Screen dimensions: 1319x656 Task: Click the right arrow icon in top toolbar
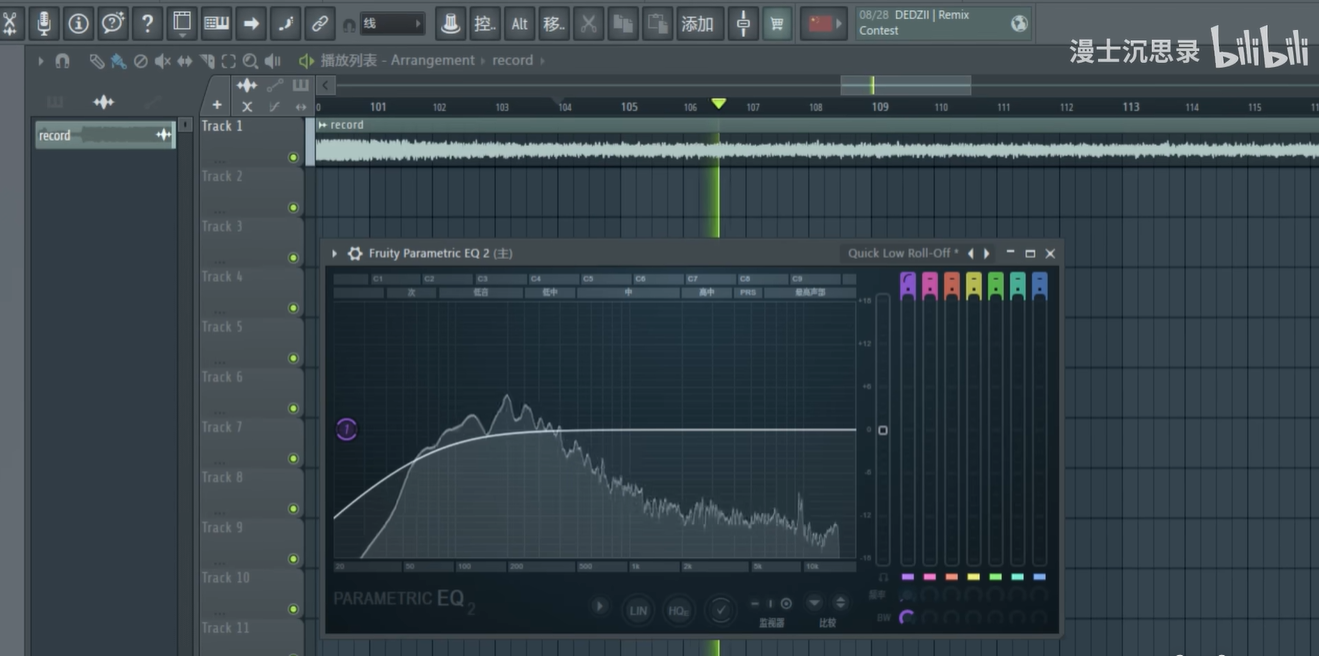pos(251,23)
